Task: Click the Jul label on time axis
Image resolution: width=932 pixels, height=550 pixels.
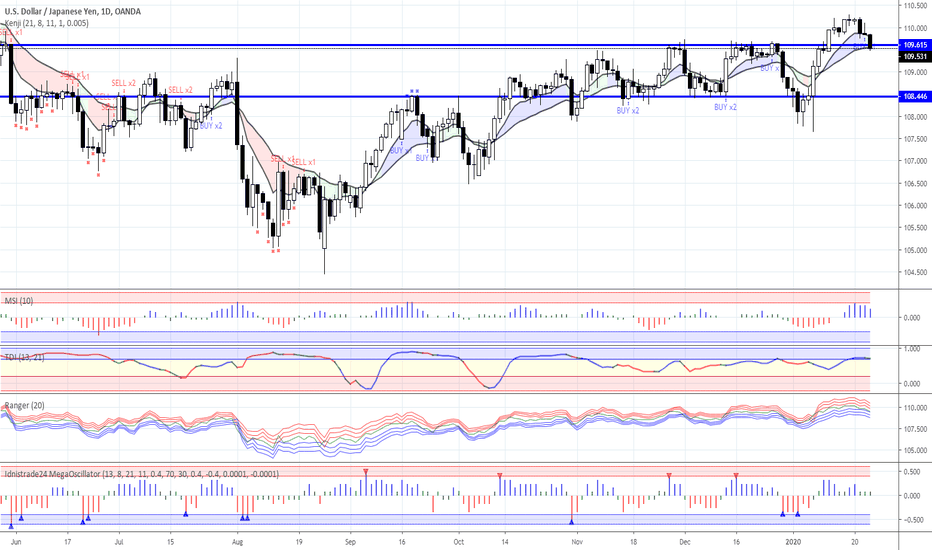Action: [x=119, y=539]
